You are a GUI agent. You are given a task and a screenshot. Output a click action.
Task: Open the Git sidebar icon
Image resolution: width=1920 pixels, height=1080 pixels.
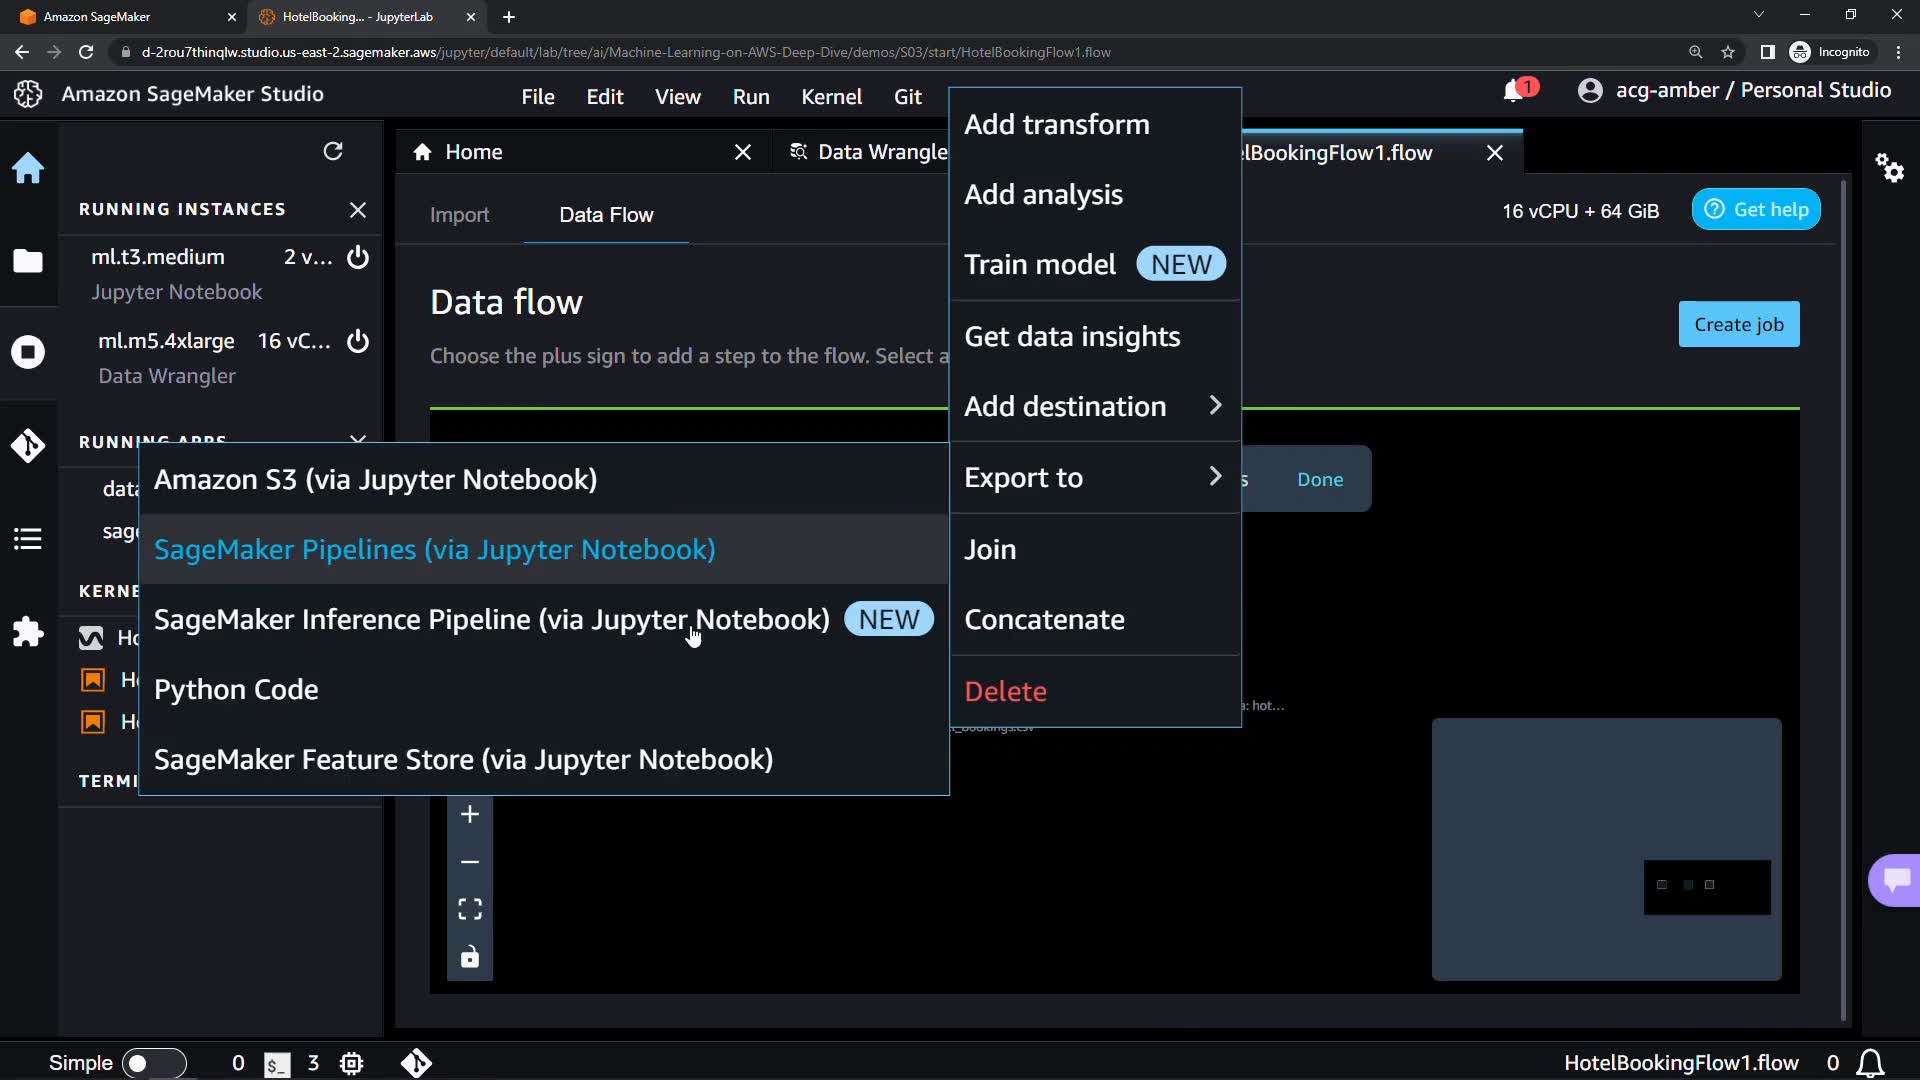pos(28,445)
